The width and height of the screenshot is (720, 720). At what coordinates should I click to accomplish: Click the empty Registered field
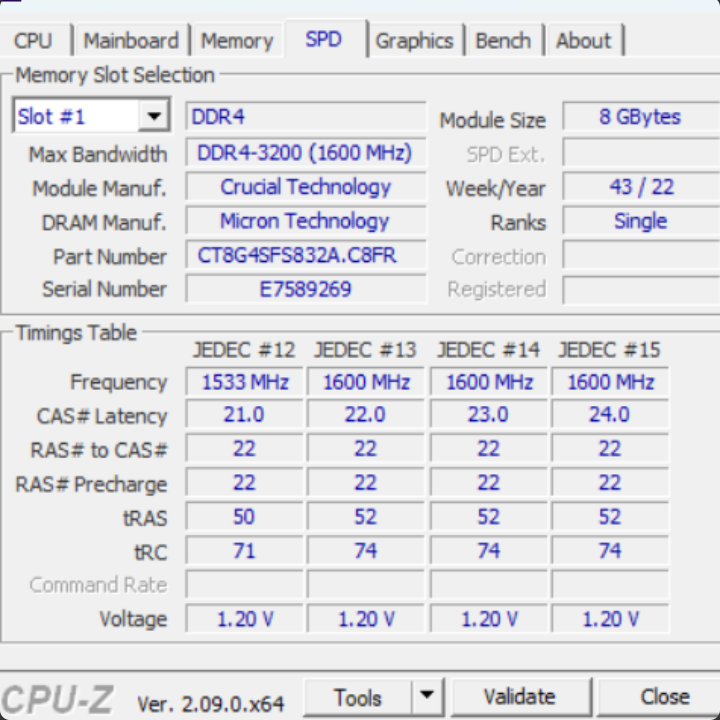[641, 289]
